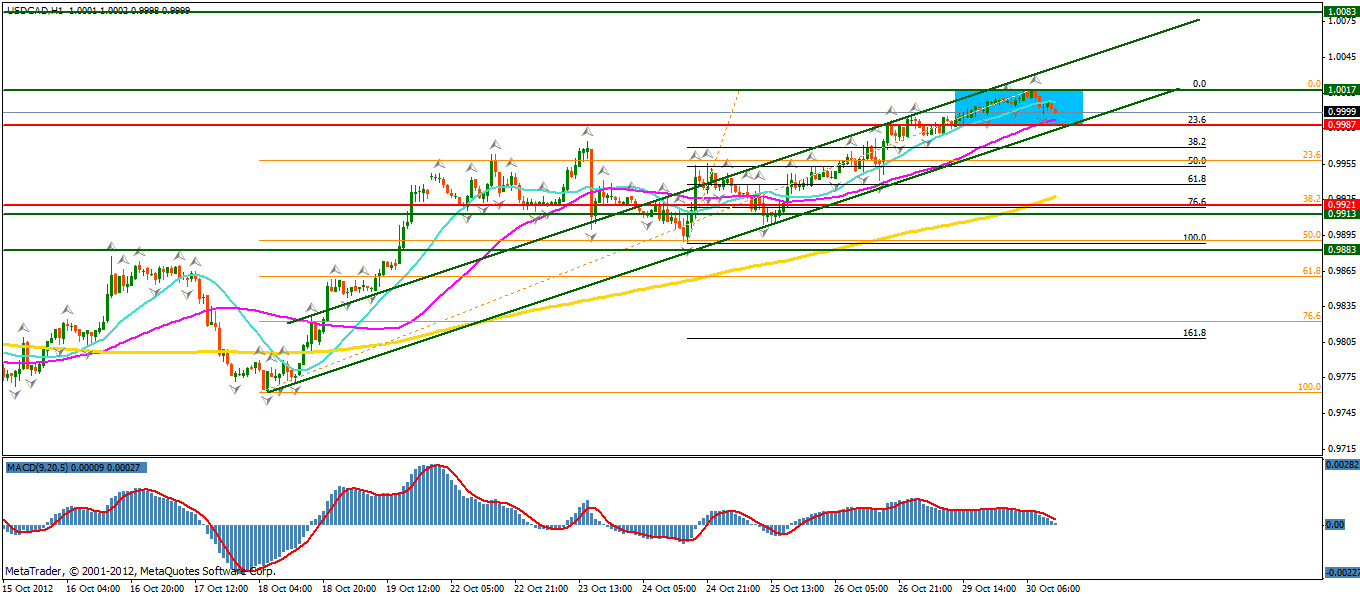
Task: Click the current price 0.9999 label
Action: (x=1339, y=111)
